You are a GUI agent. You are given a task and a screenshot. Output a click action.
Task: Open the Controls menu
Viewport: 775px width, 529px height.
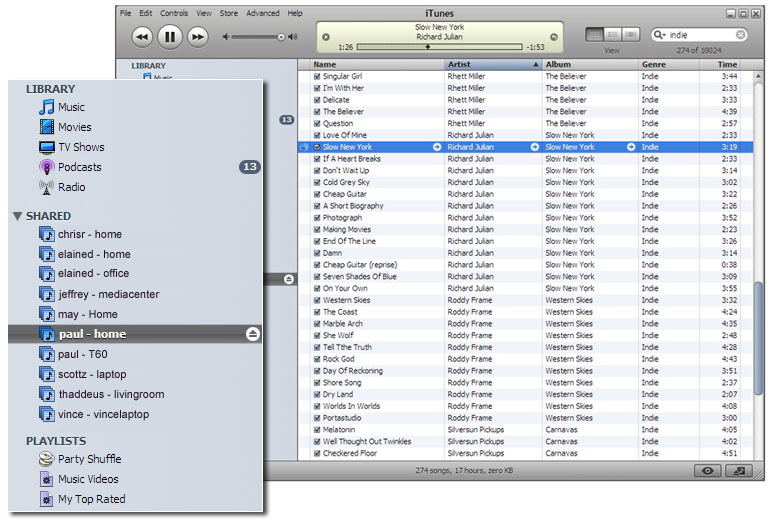coord(174,13)
